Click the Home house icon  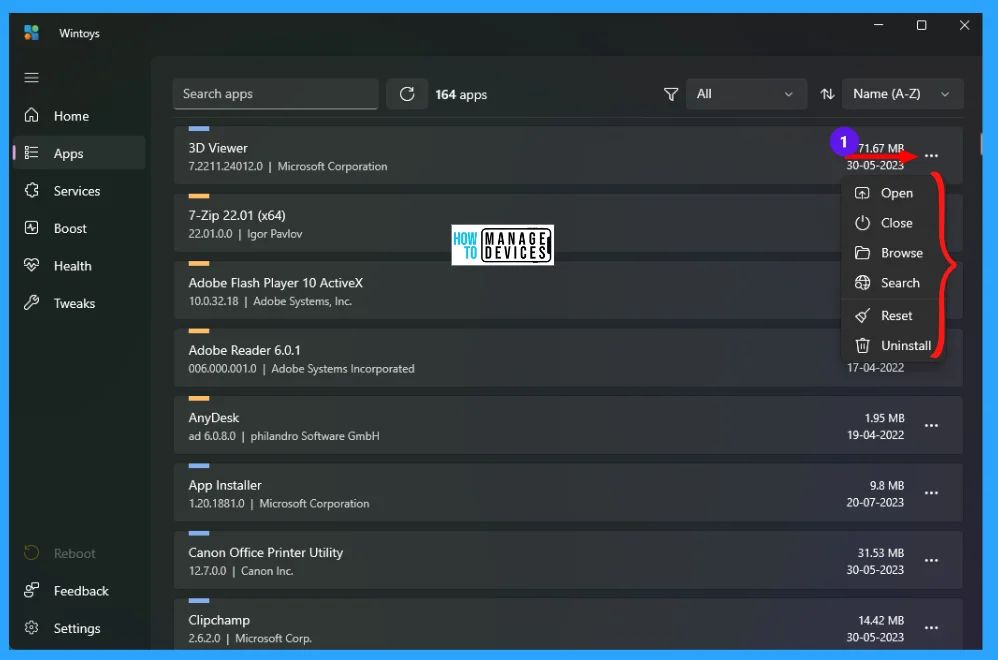pos(31,115)
